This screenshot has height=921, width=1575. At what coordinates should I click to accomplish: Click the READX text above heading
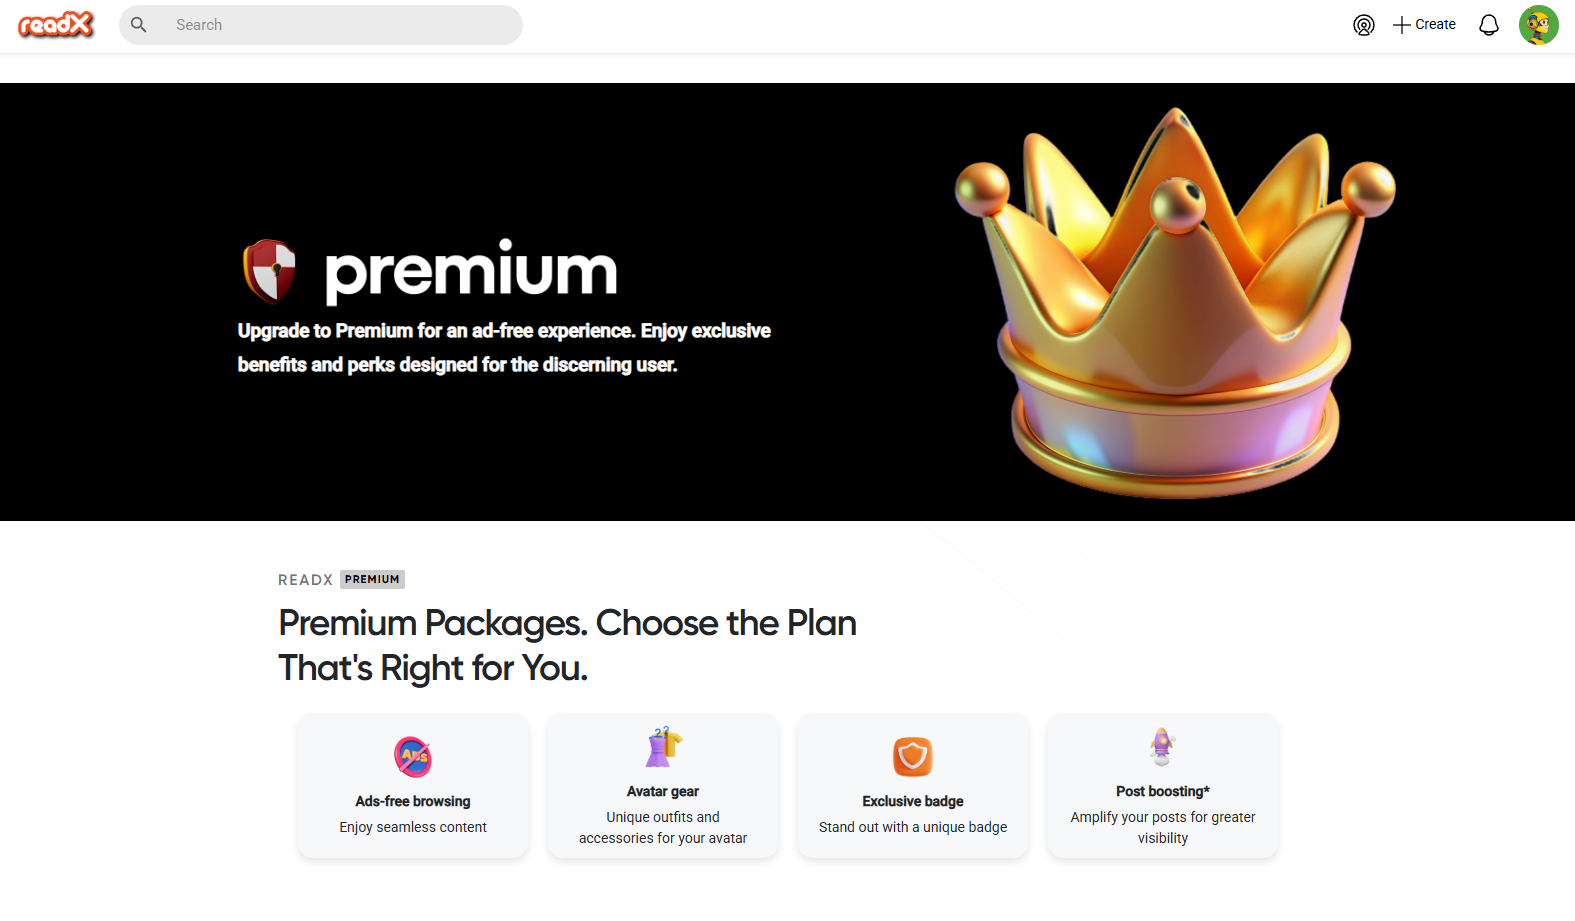click(305, 580)
